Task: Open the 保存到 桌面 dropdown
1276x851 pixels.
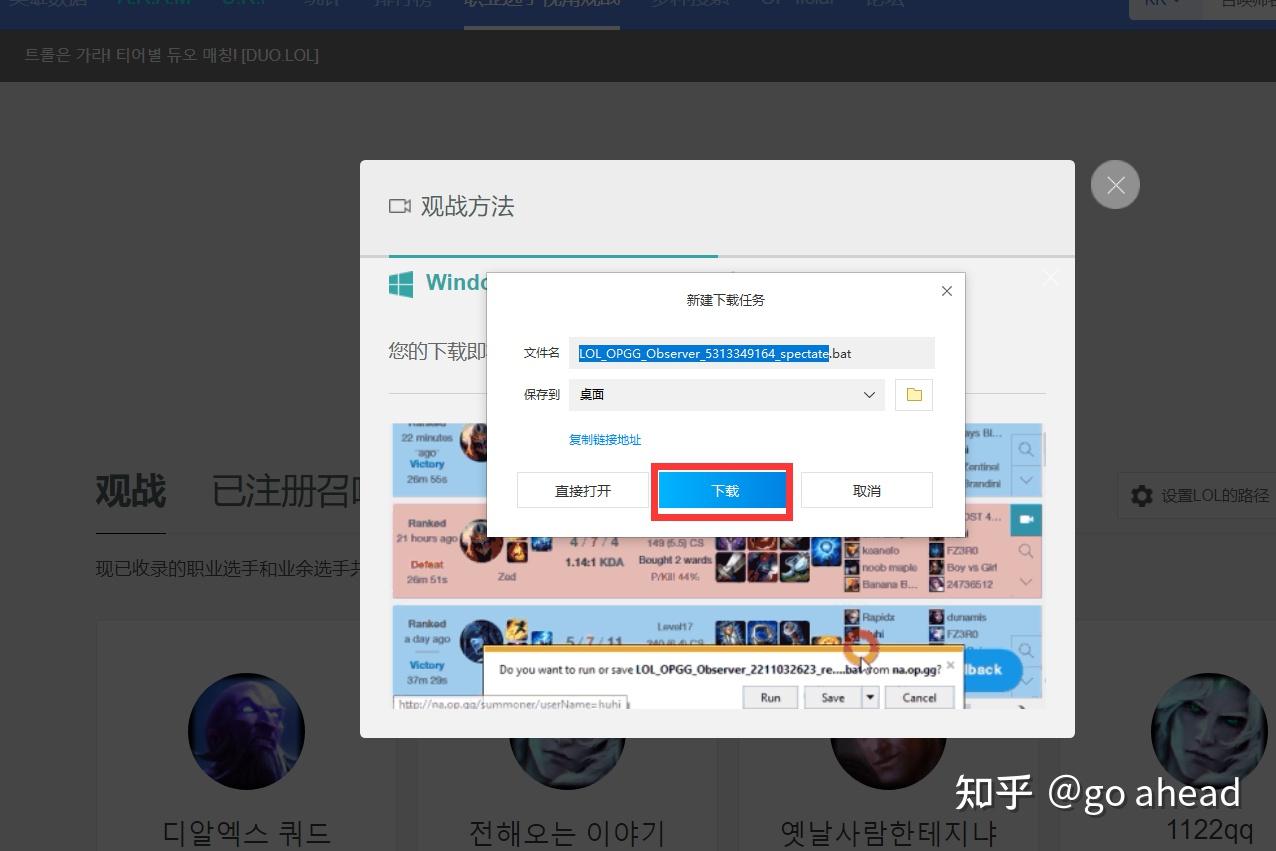Action: click(726, 394)
